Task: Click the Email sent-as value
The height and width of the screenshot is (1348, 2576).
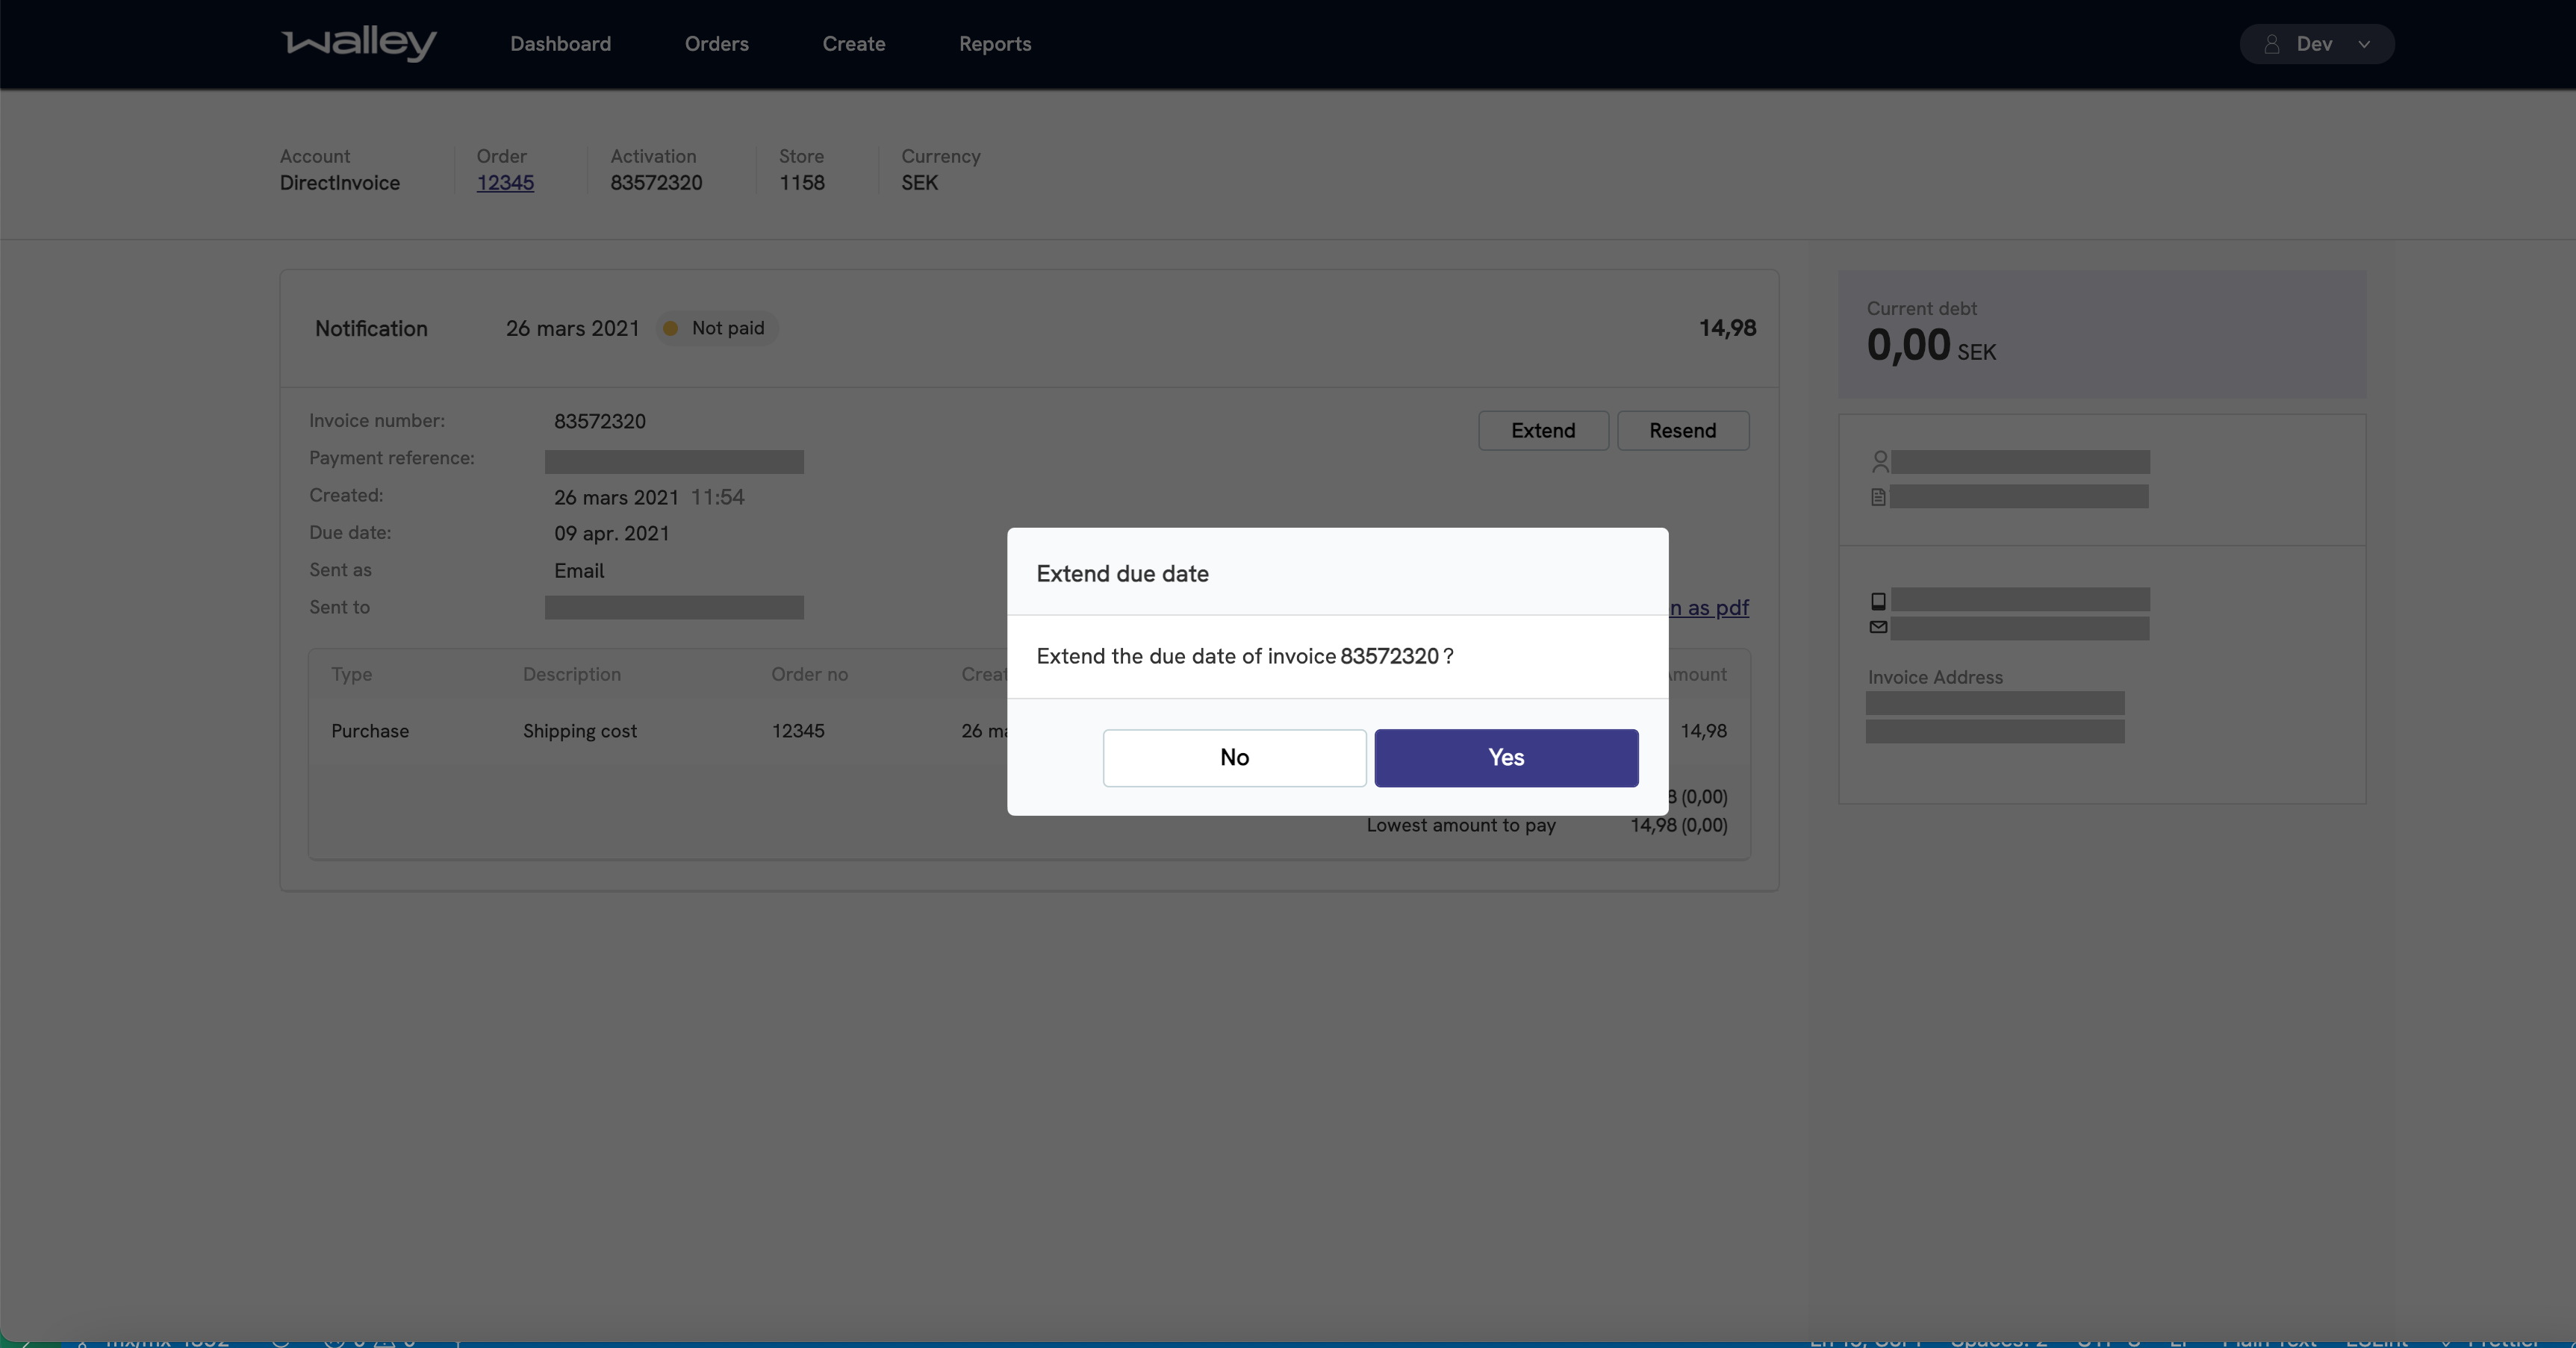Action: point(578,571)
